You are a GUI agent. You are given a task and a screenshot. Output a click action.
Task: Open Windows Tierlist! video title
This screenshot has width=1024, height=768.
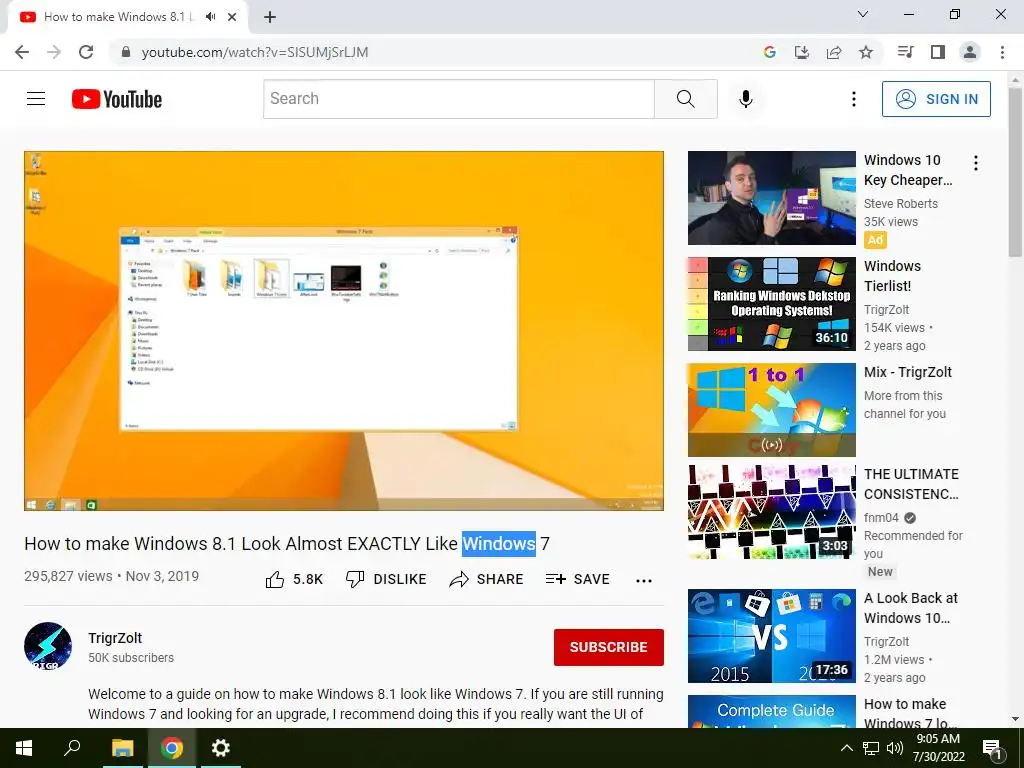click(892, 276)
